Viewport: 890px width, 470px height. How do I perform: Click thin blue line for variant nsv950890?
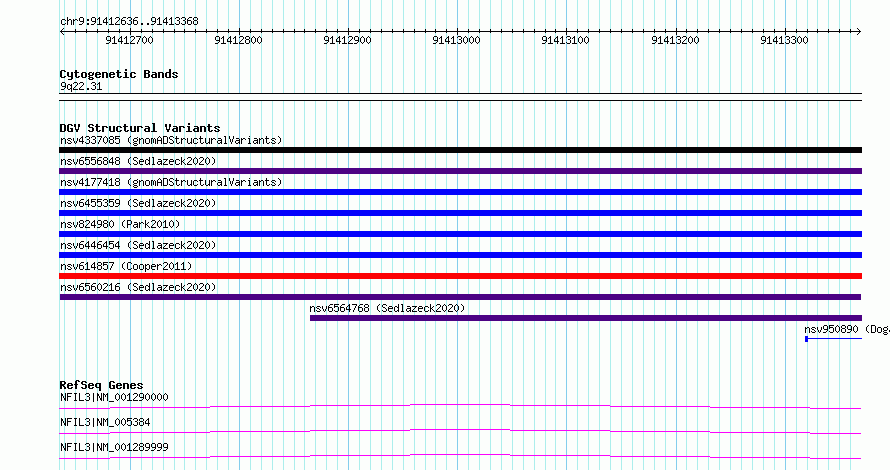point(833,339)
